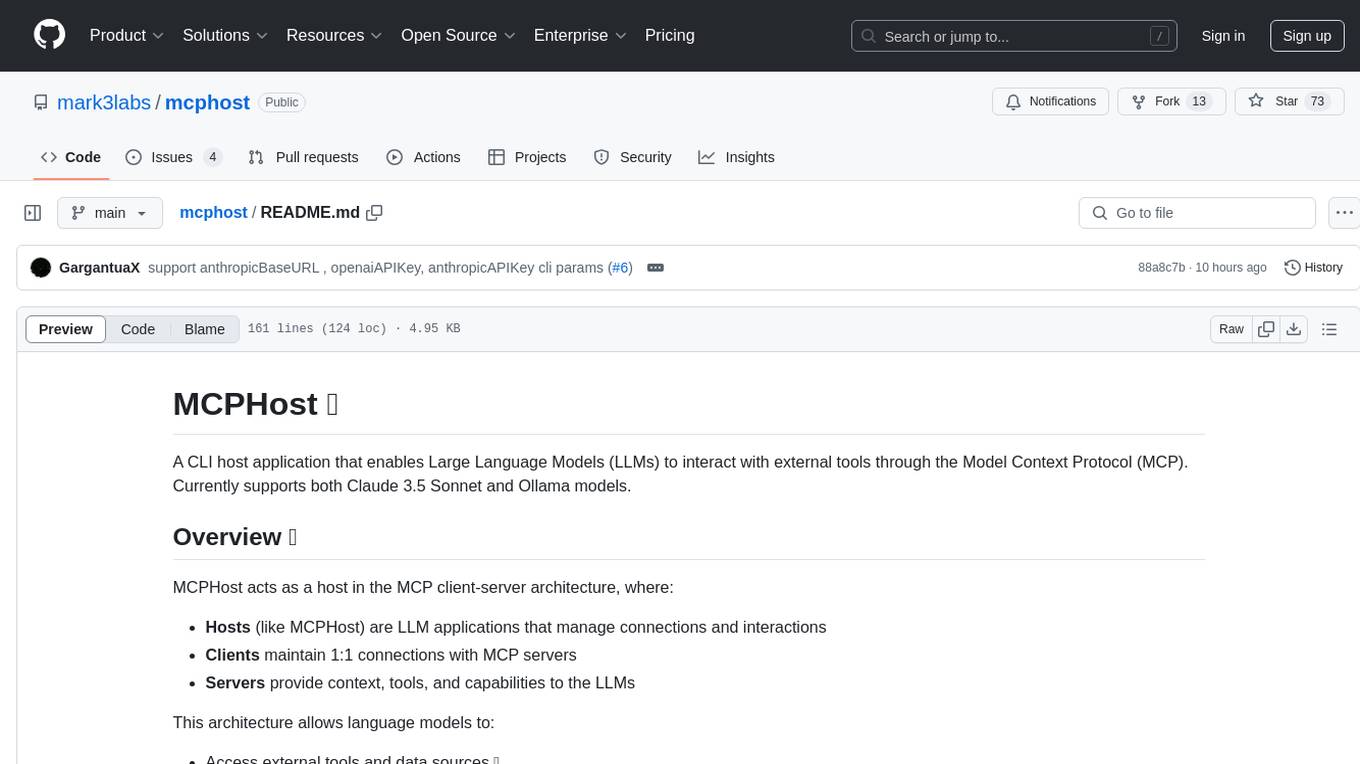
Task: Expand the Open Source menu
Action: 458,35
